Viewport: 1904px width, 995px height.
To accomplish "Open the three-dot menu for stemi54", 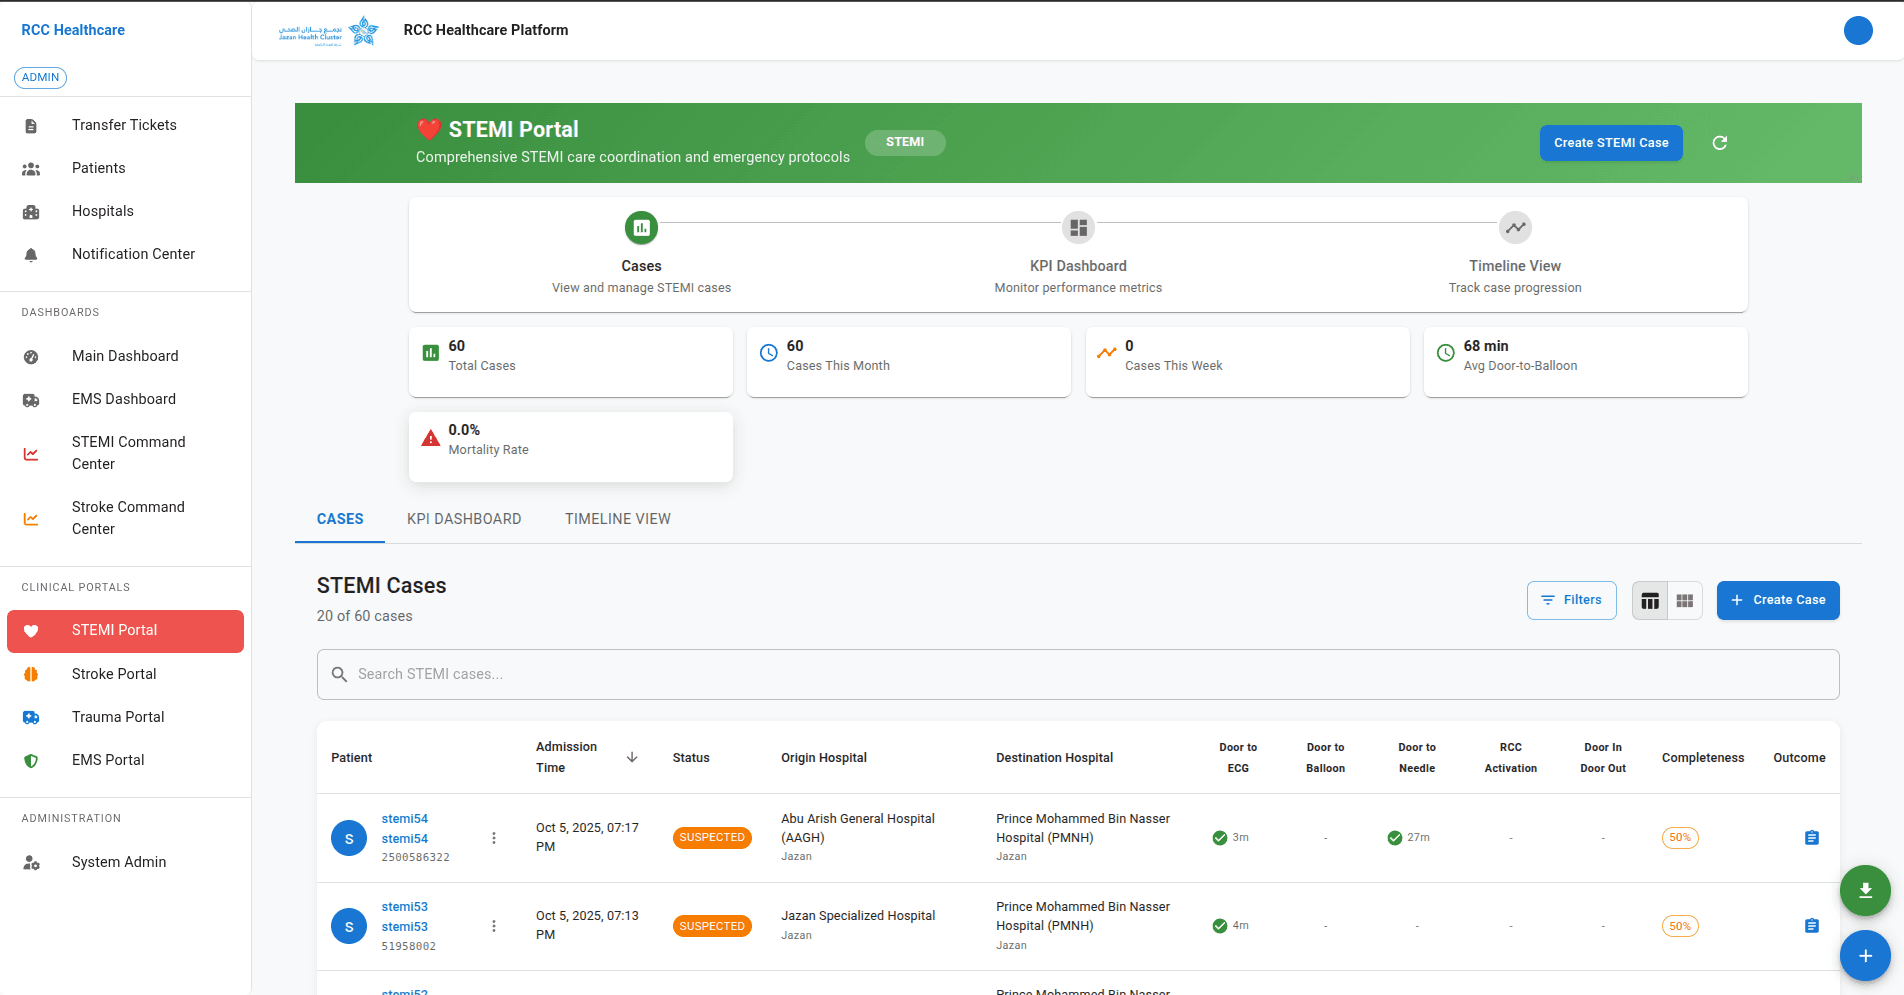I will point(493,838).
